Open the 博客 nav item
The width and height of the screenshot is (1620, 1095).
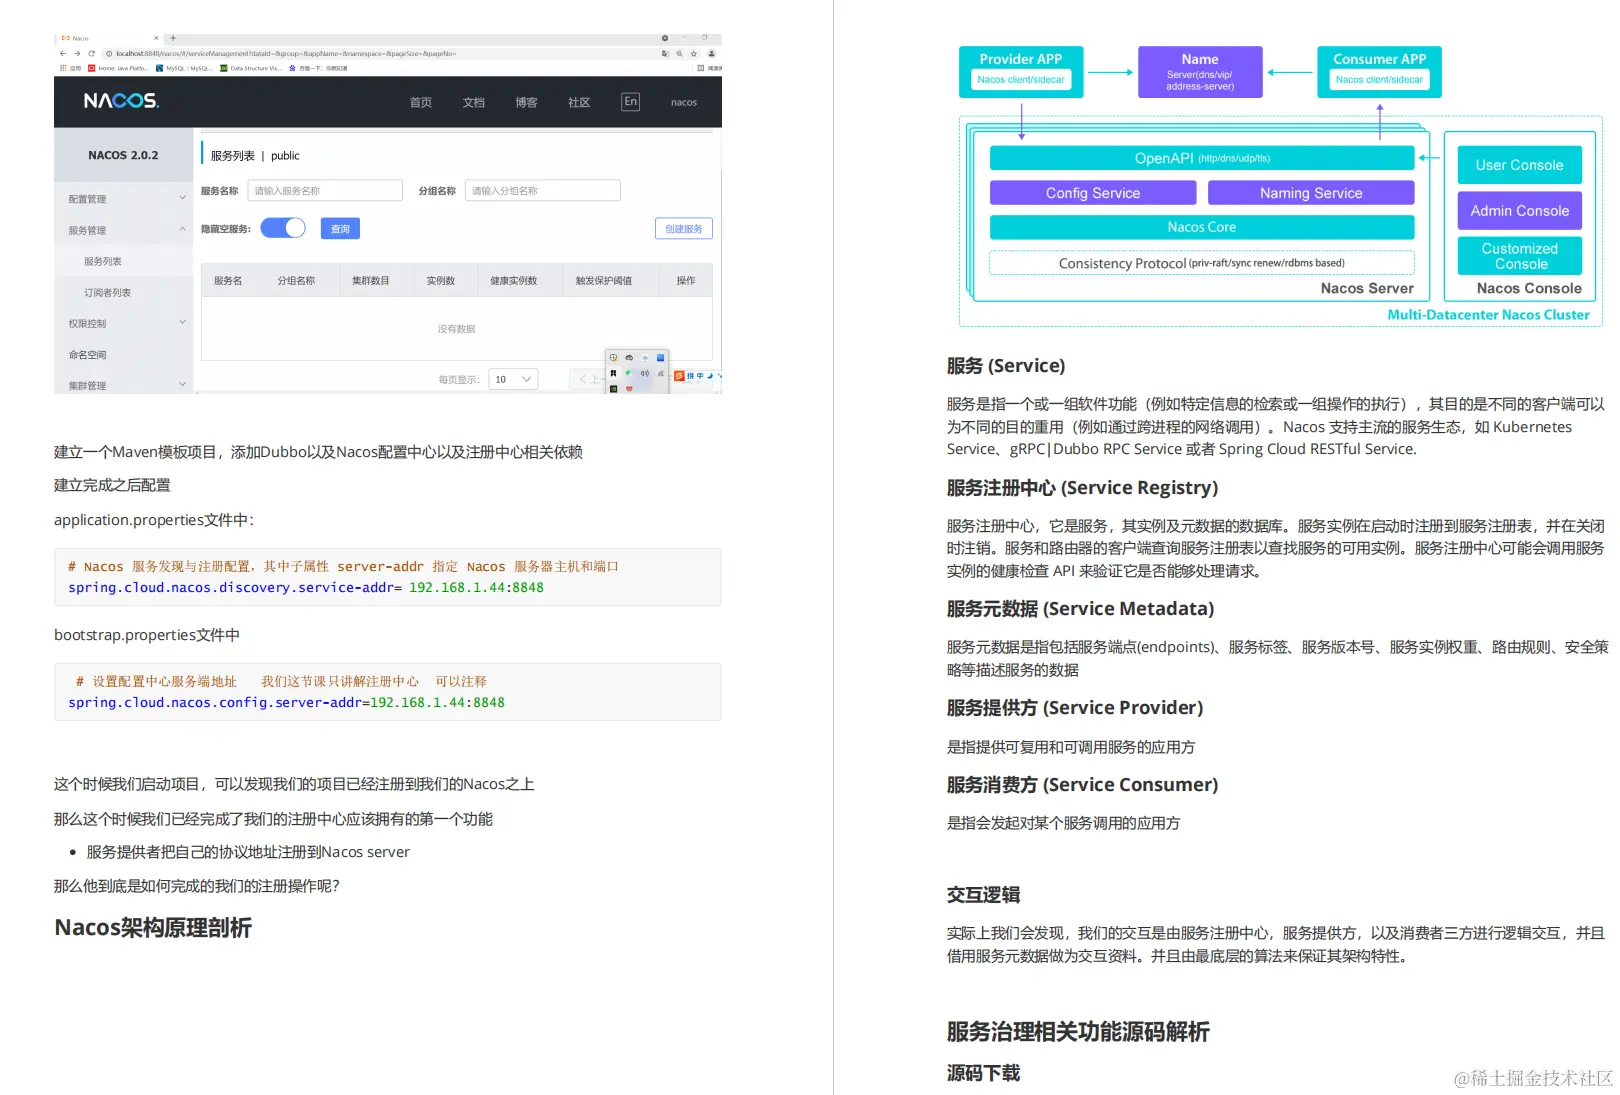click(x=526, y=102)
